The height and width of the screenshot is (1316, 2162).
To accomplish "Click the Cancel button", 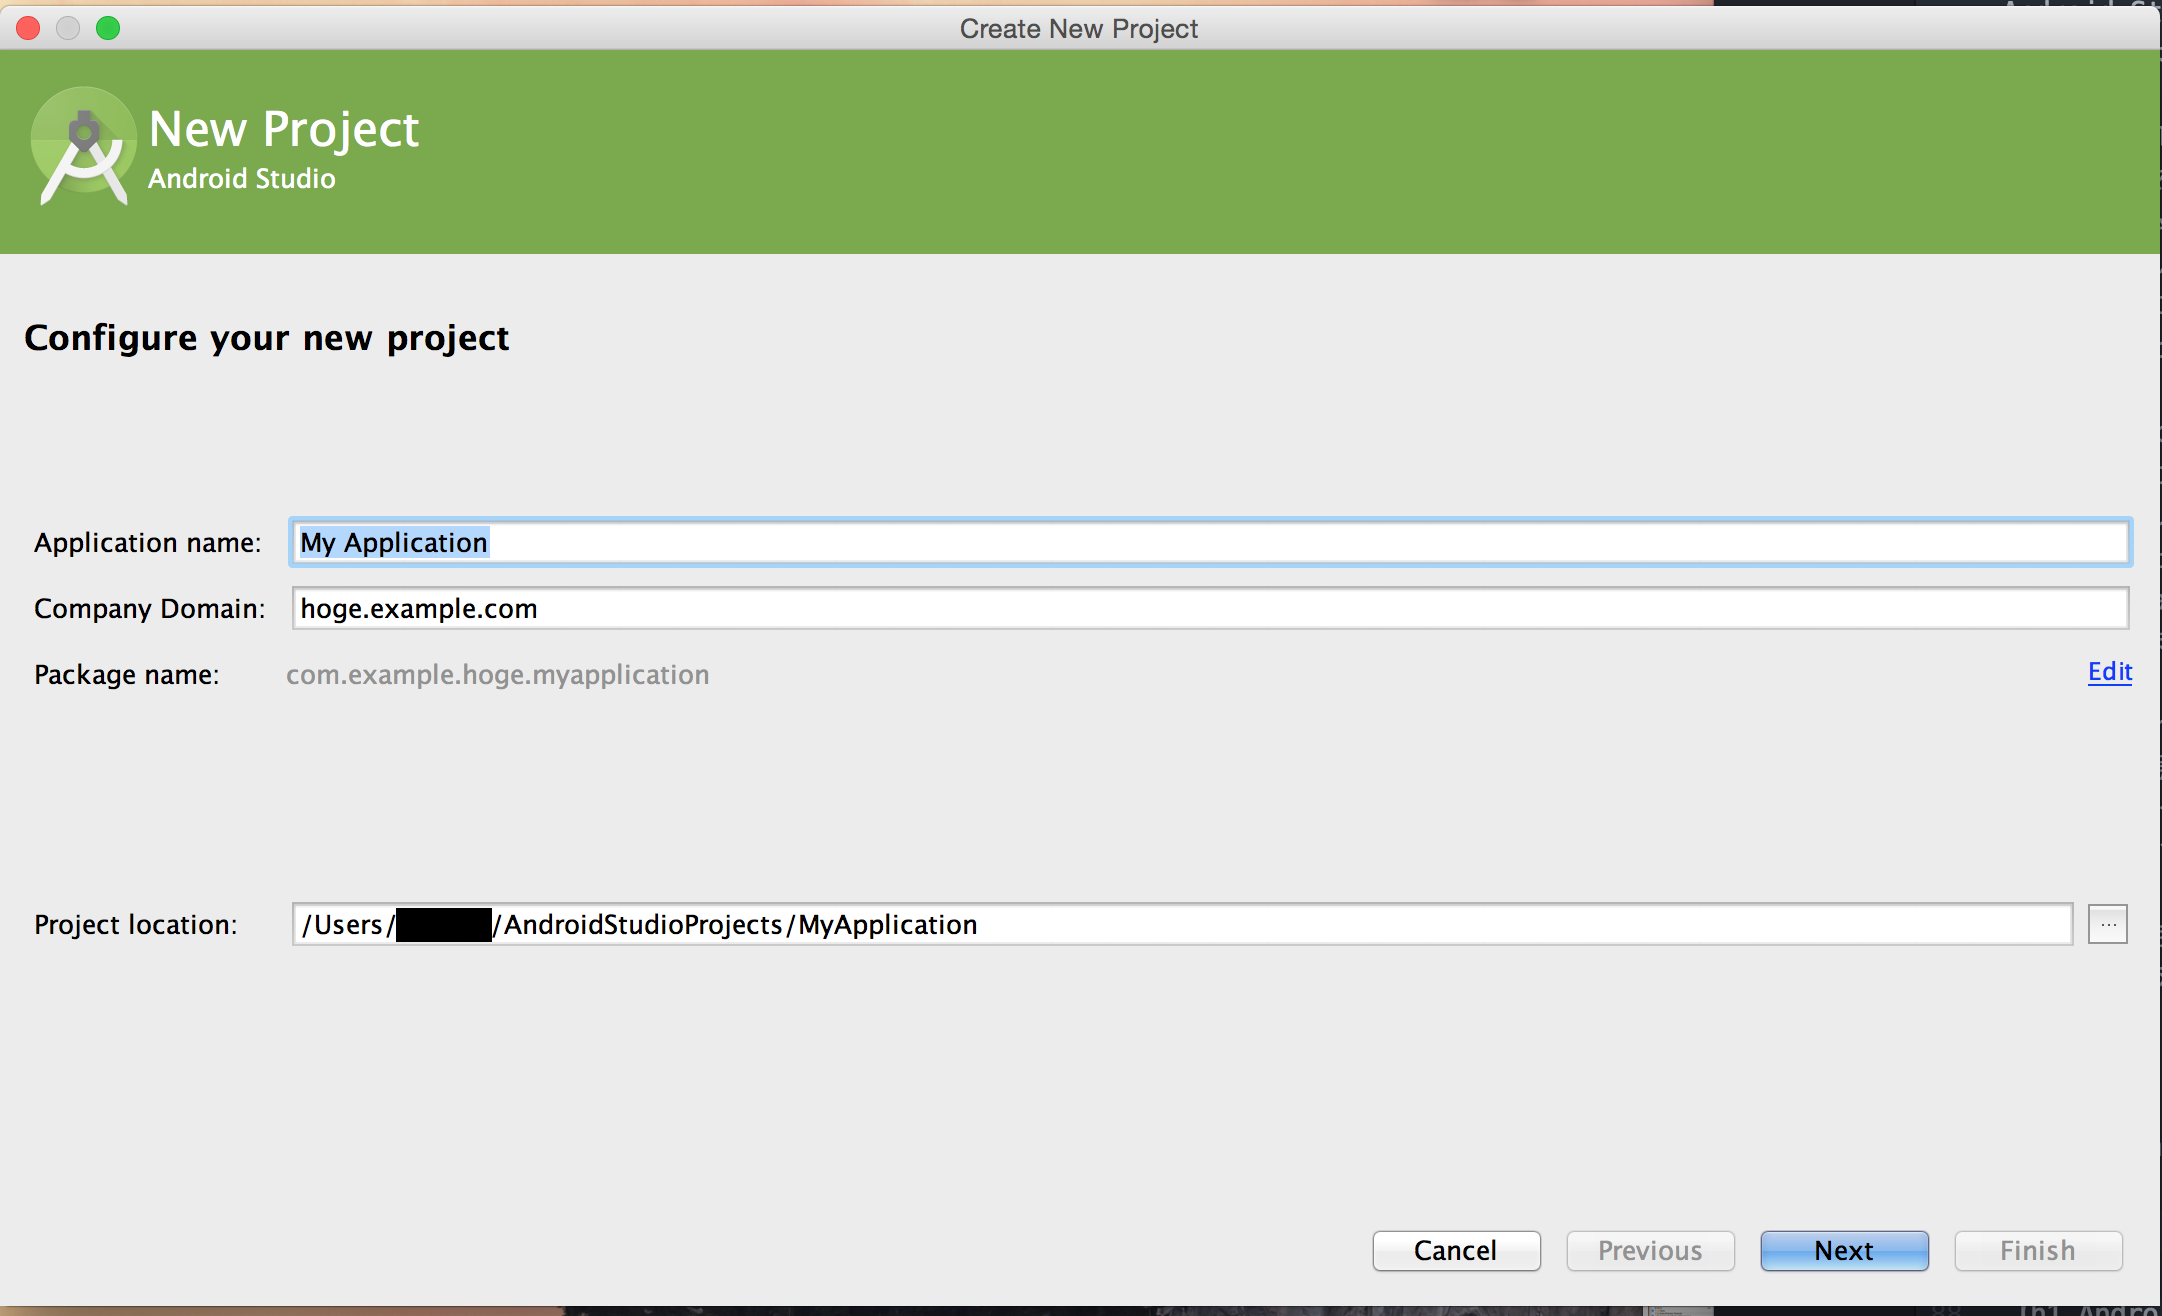I will (x=1456, y=1251).
